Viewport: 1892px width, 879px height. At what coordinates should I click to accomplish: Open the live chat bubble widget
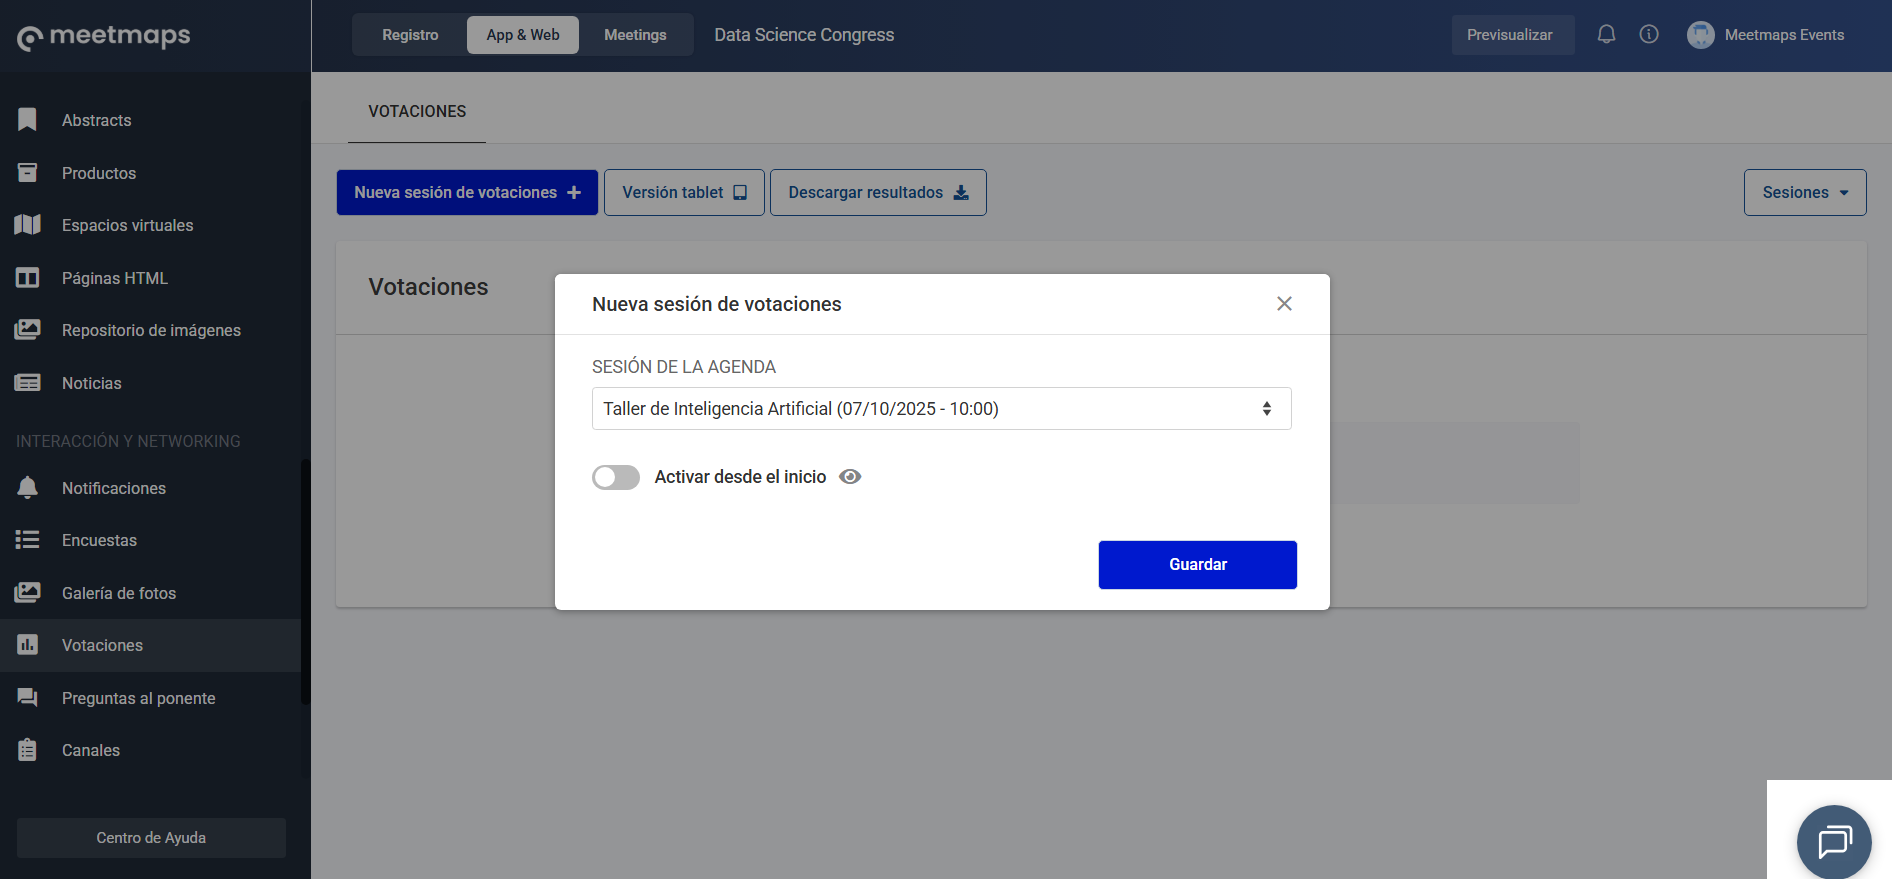coord(1833,842)
